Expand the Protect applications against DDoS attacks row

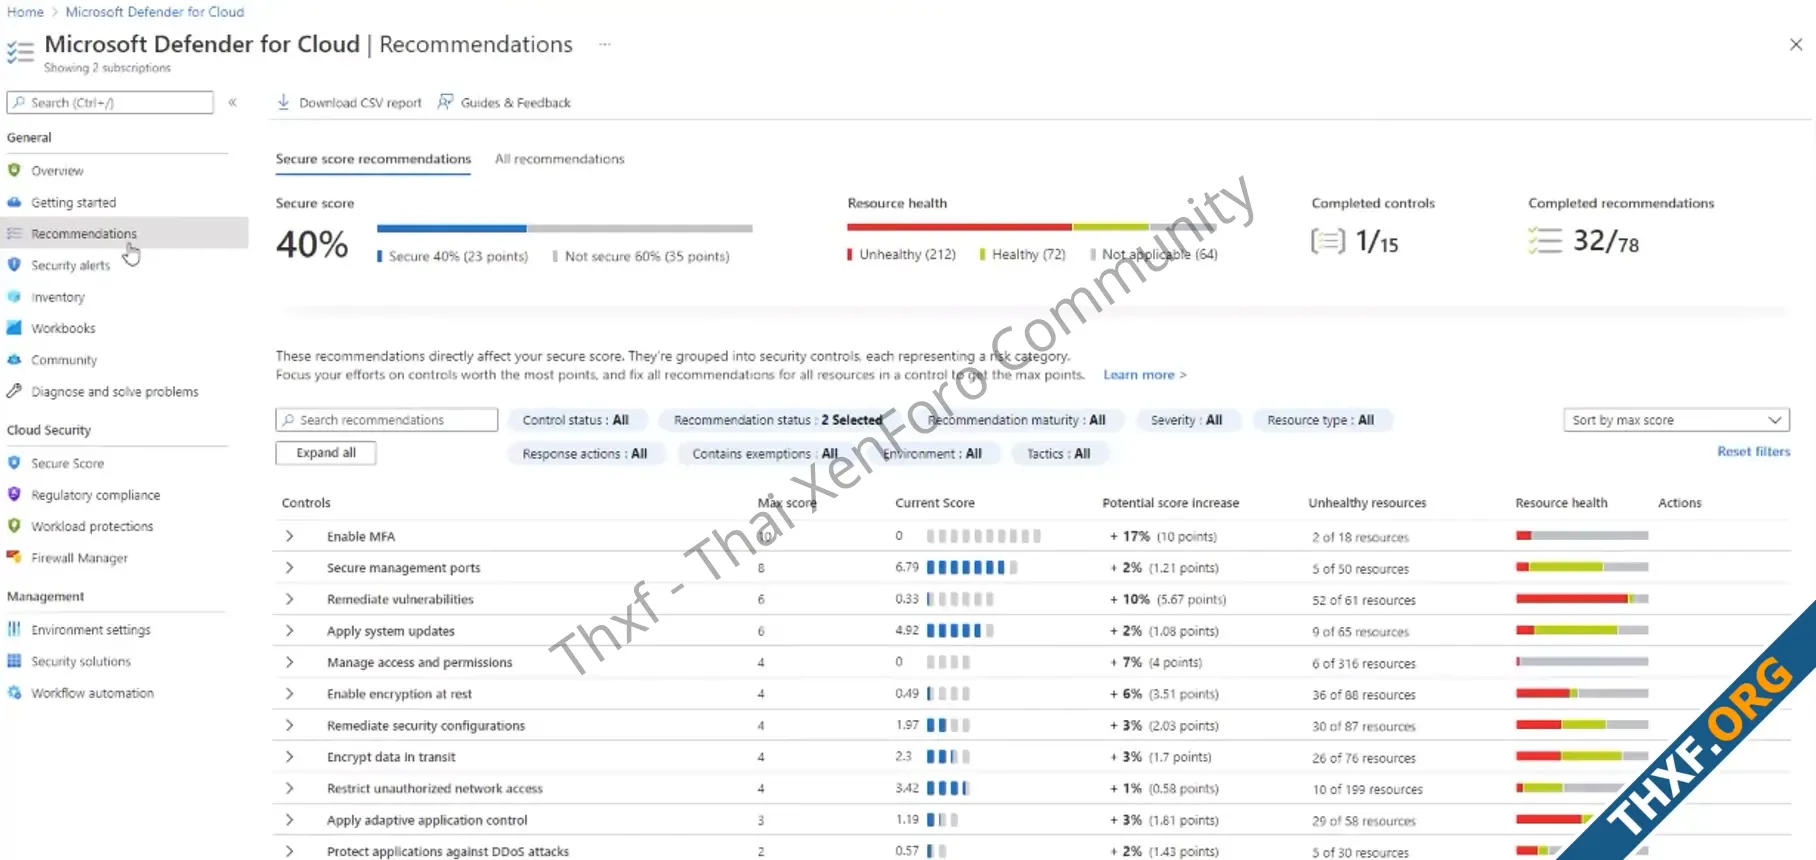[x=289, y=851]
